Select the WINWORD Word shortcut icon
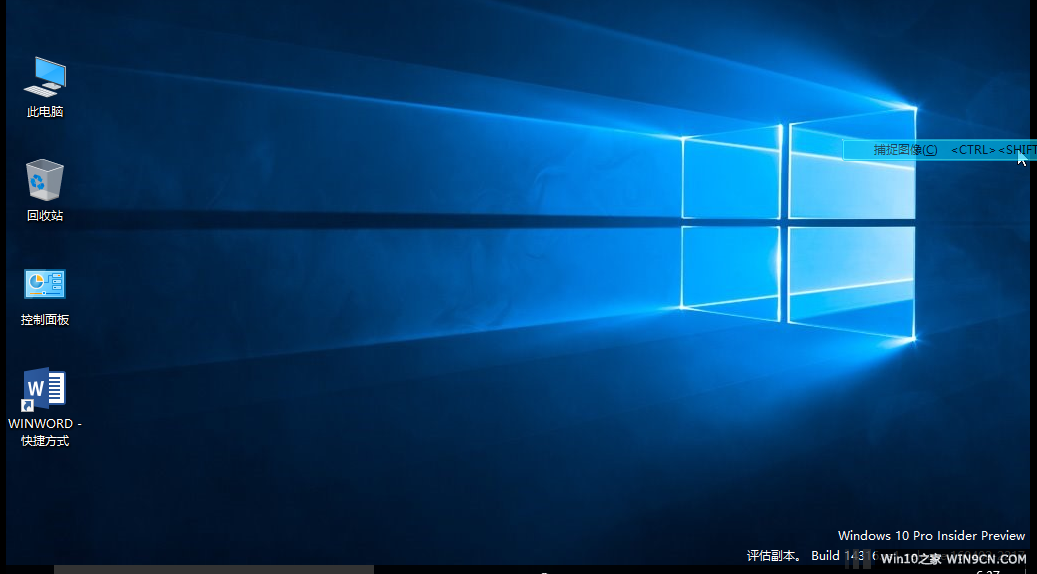The width and height of the screenshot is (1037, 574). 45,390
